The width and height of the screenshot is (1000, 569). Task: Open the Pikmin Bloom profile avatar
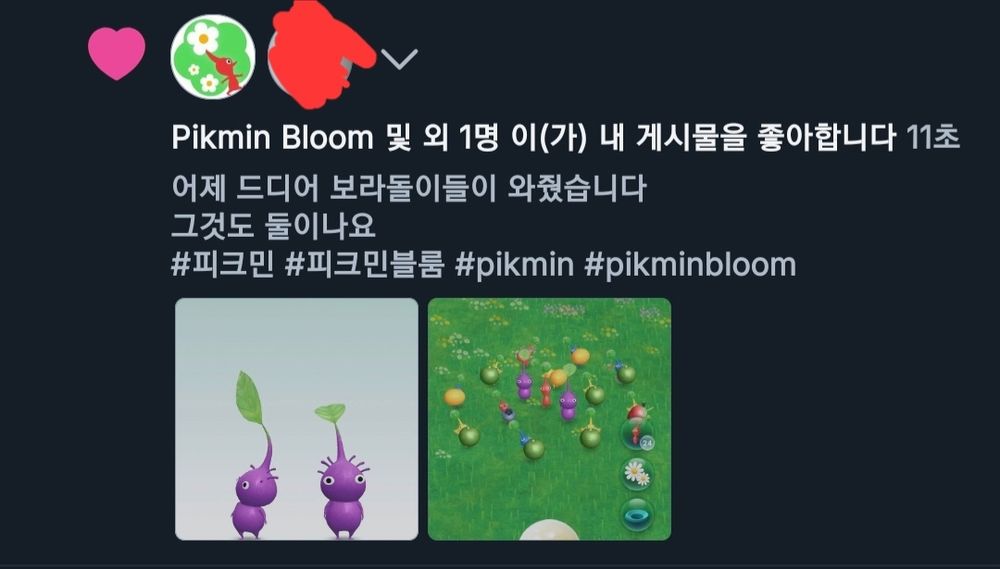[x=213, y=57]
